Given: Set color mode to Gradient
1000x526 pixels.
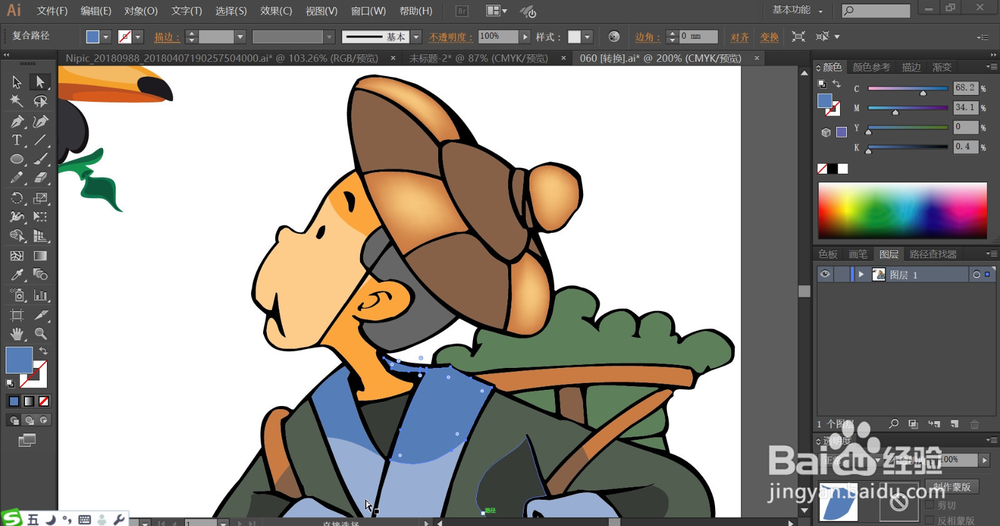Looking at the screenshot, I should pyautogui.click(x=29, y=401).
